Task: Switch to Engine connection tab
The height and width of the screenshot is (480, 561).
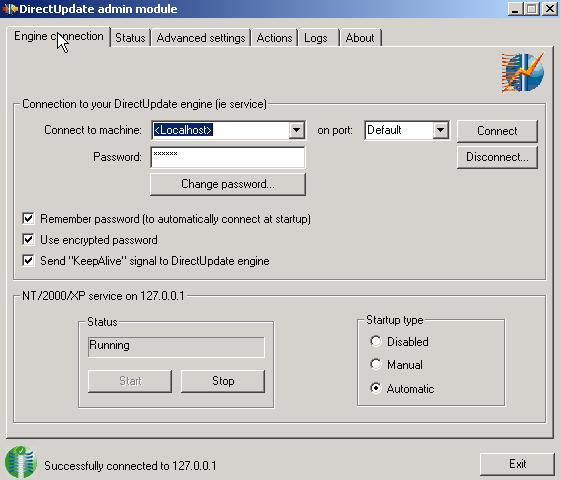Action: 58,36
